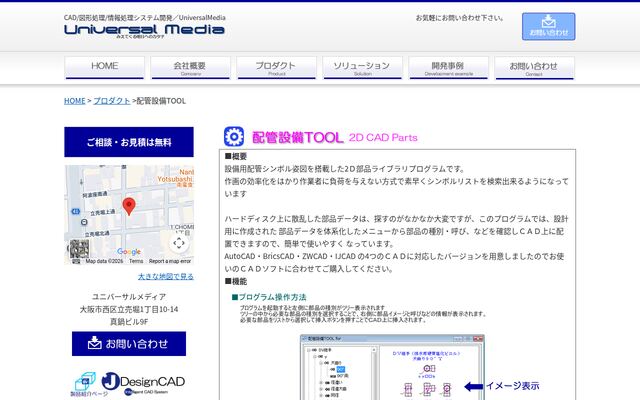Click the ご相談・お見積は無料 banner

(x=129, y=142)
